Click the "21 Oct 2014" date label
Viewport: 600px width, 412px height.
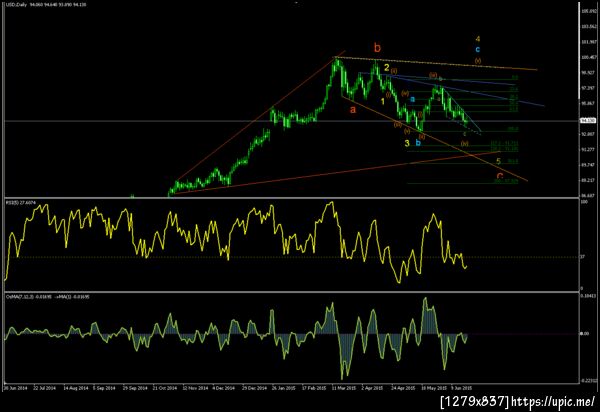(x=164, y=388)
